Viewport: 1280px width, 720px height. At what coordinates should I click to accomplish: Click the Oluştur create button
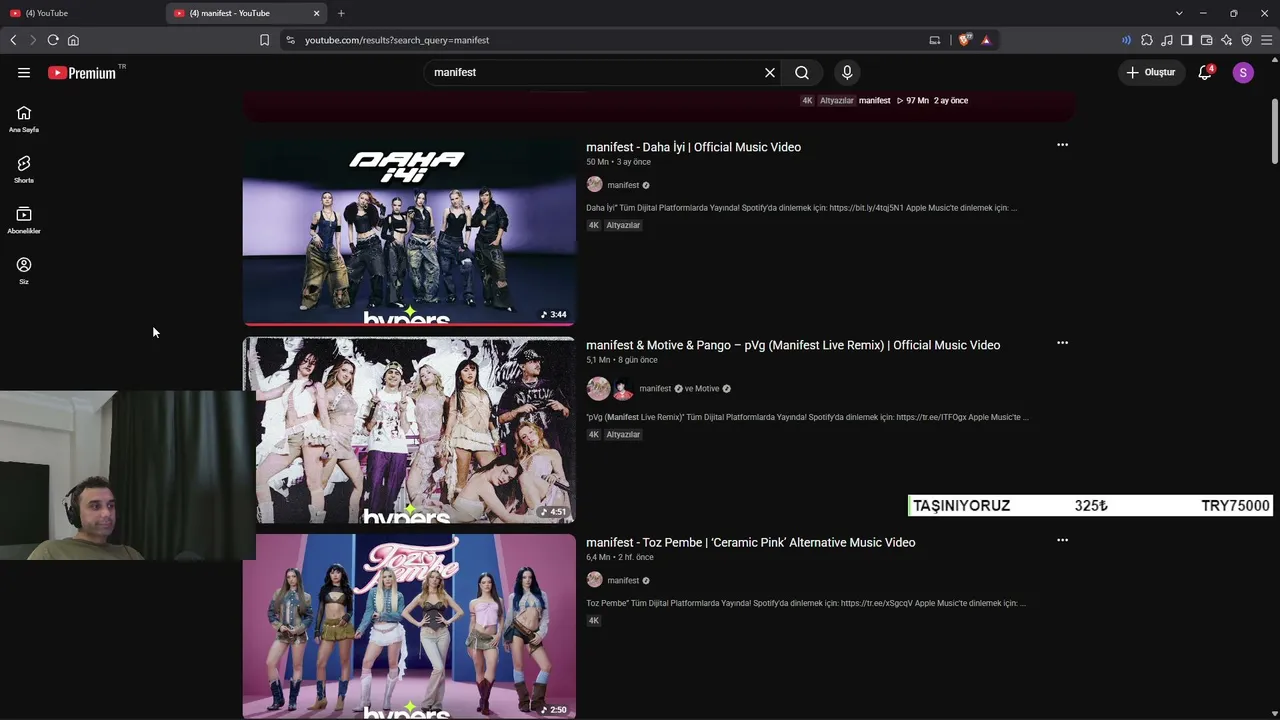click(x=1151, y=72)
